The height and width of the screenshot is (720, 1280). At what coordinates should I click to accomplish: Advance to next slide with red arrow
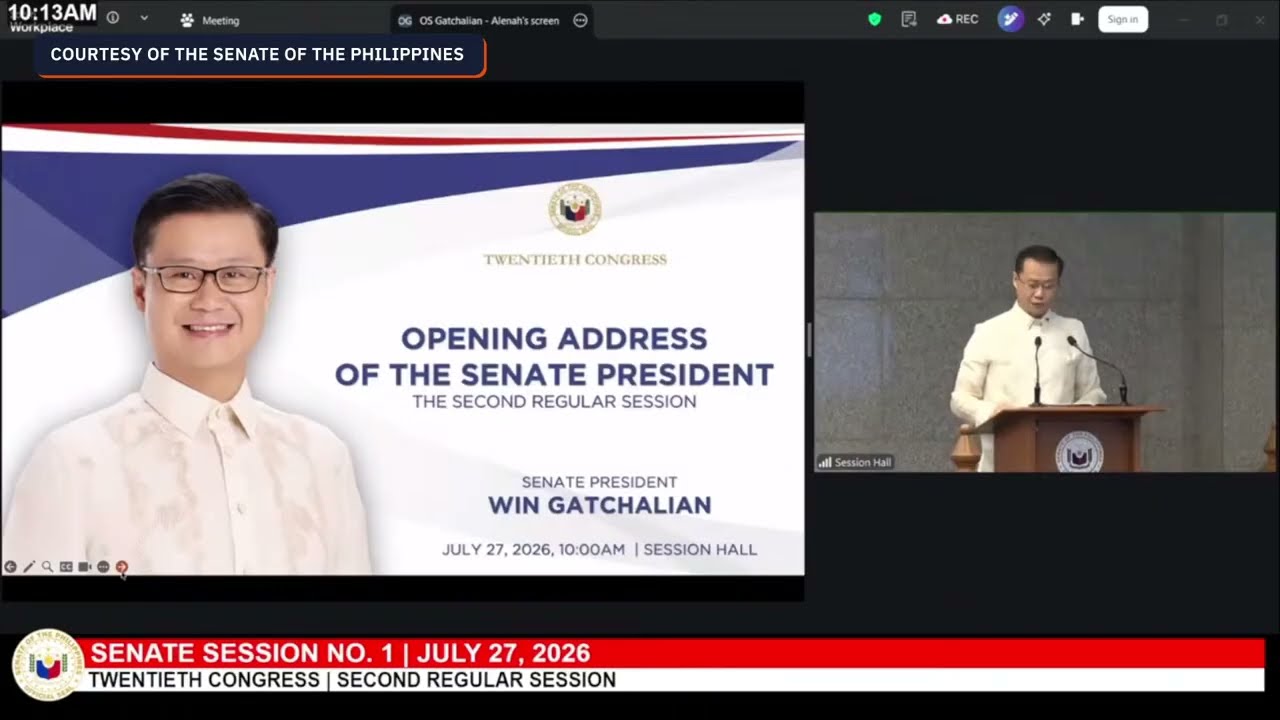[x=122, y=567]
